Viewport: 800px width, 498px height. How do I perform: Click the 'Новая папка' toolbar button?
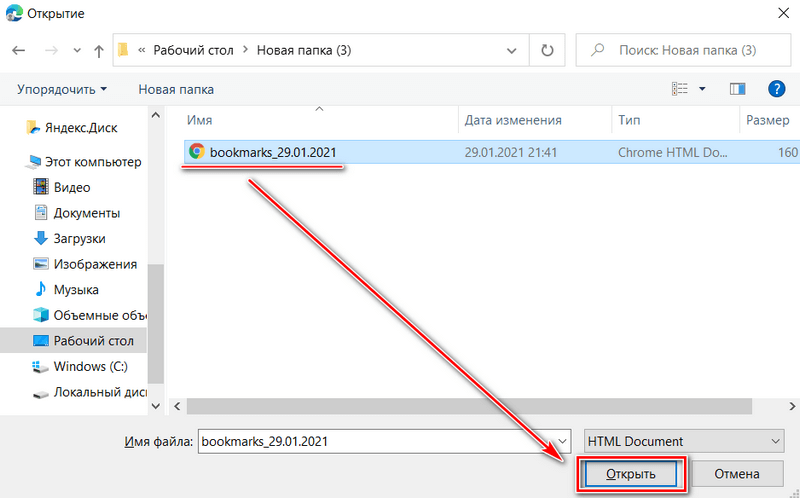(x=176, y=89)
